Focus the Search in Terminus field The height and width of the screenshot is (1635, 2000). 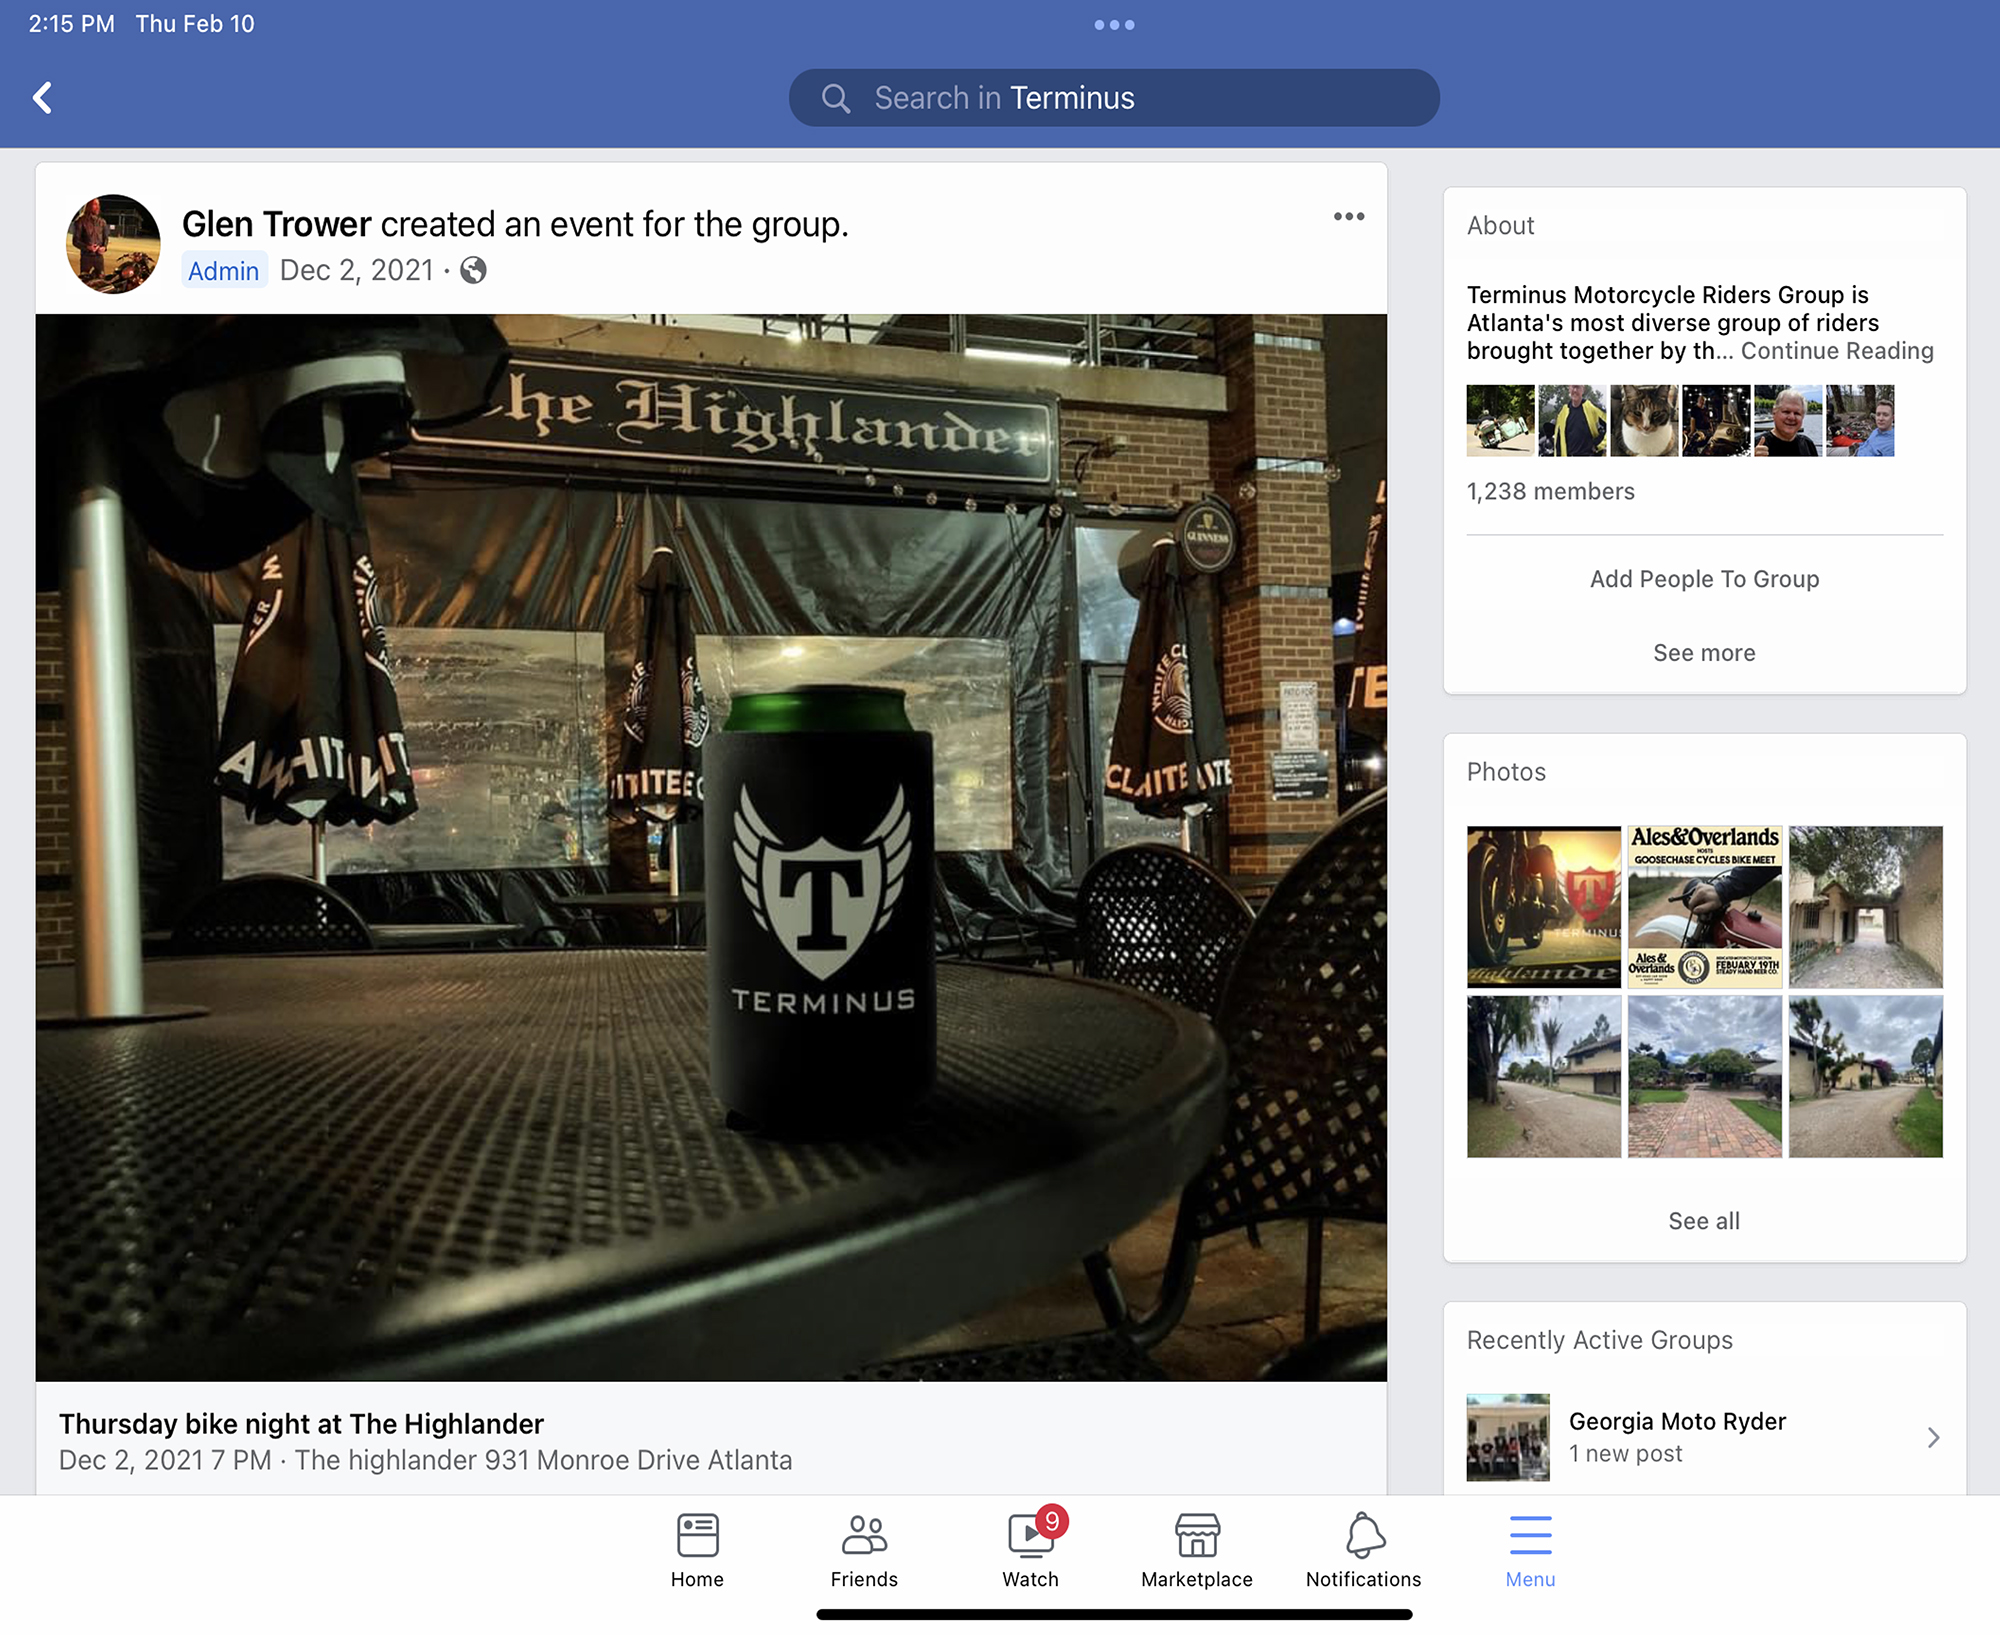coord(1114,98)
